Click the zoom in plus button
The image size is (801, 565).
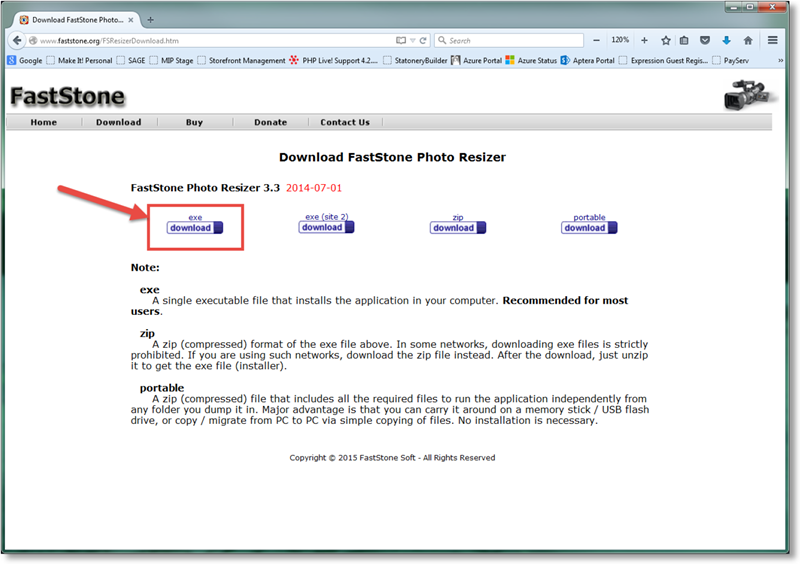[x=644, y=40]
